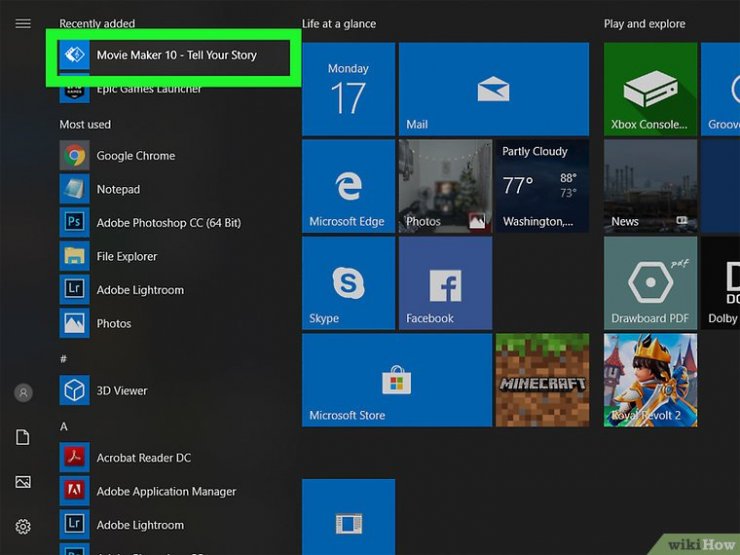Open the hamburger menu at the top of Start
The image size is (740, 555).
coord(23,23)
